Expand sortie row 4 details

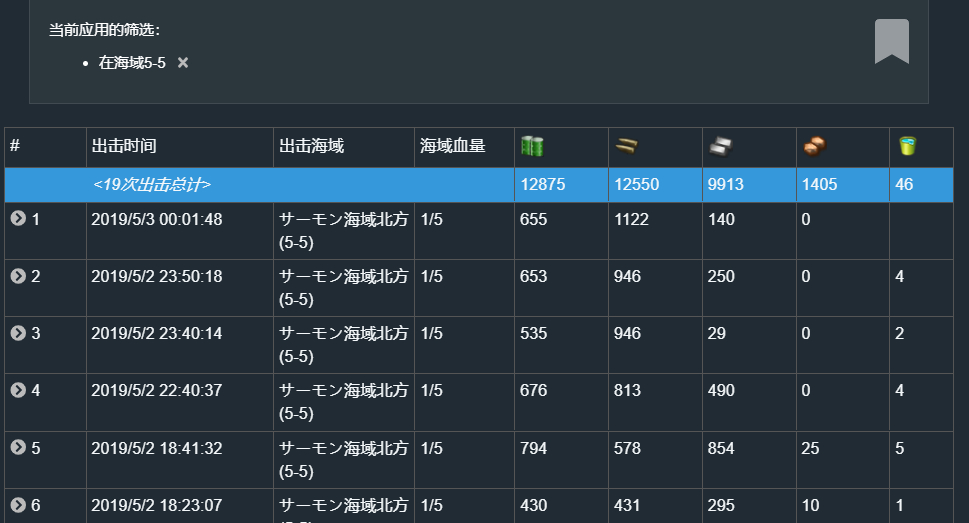(18, 390)
